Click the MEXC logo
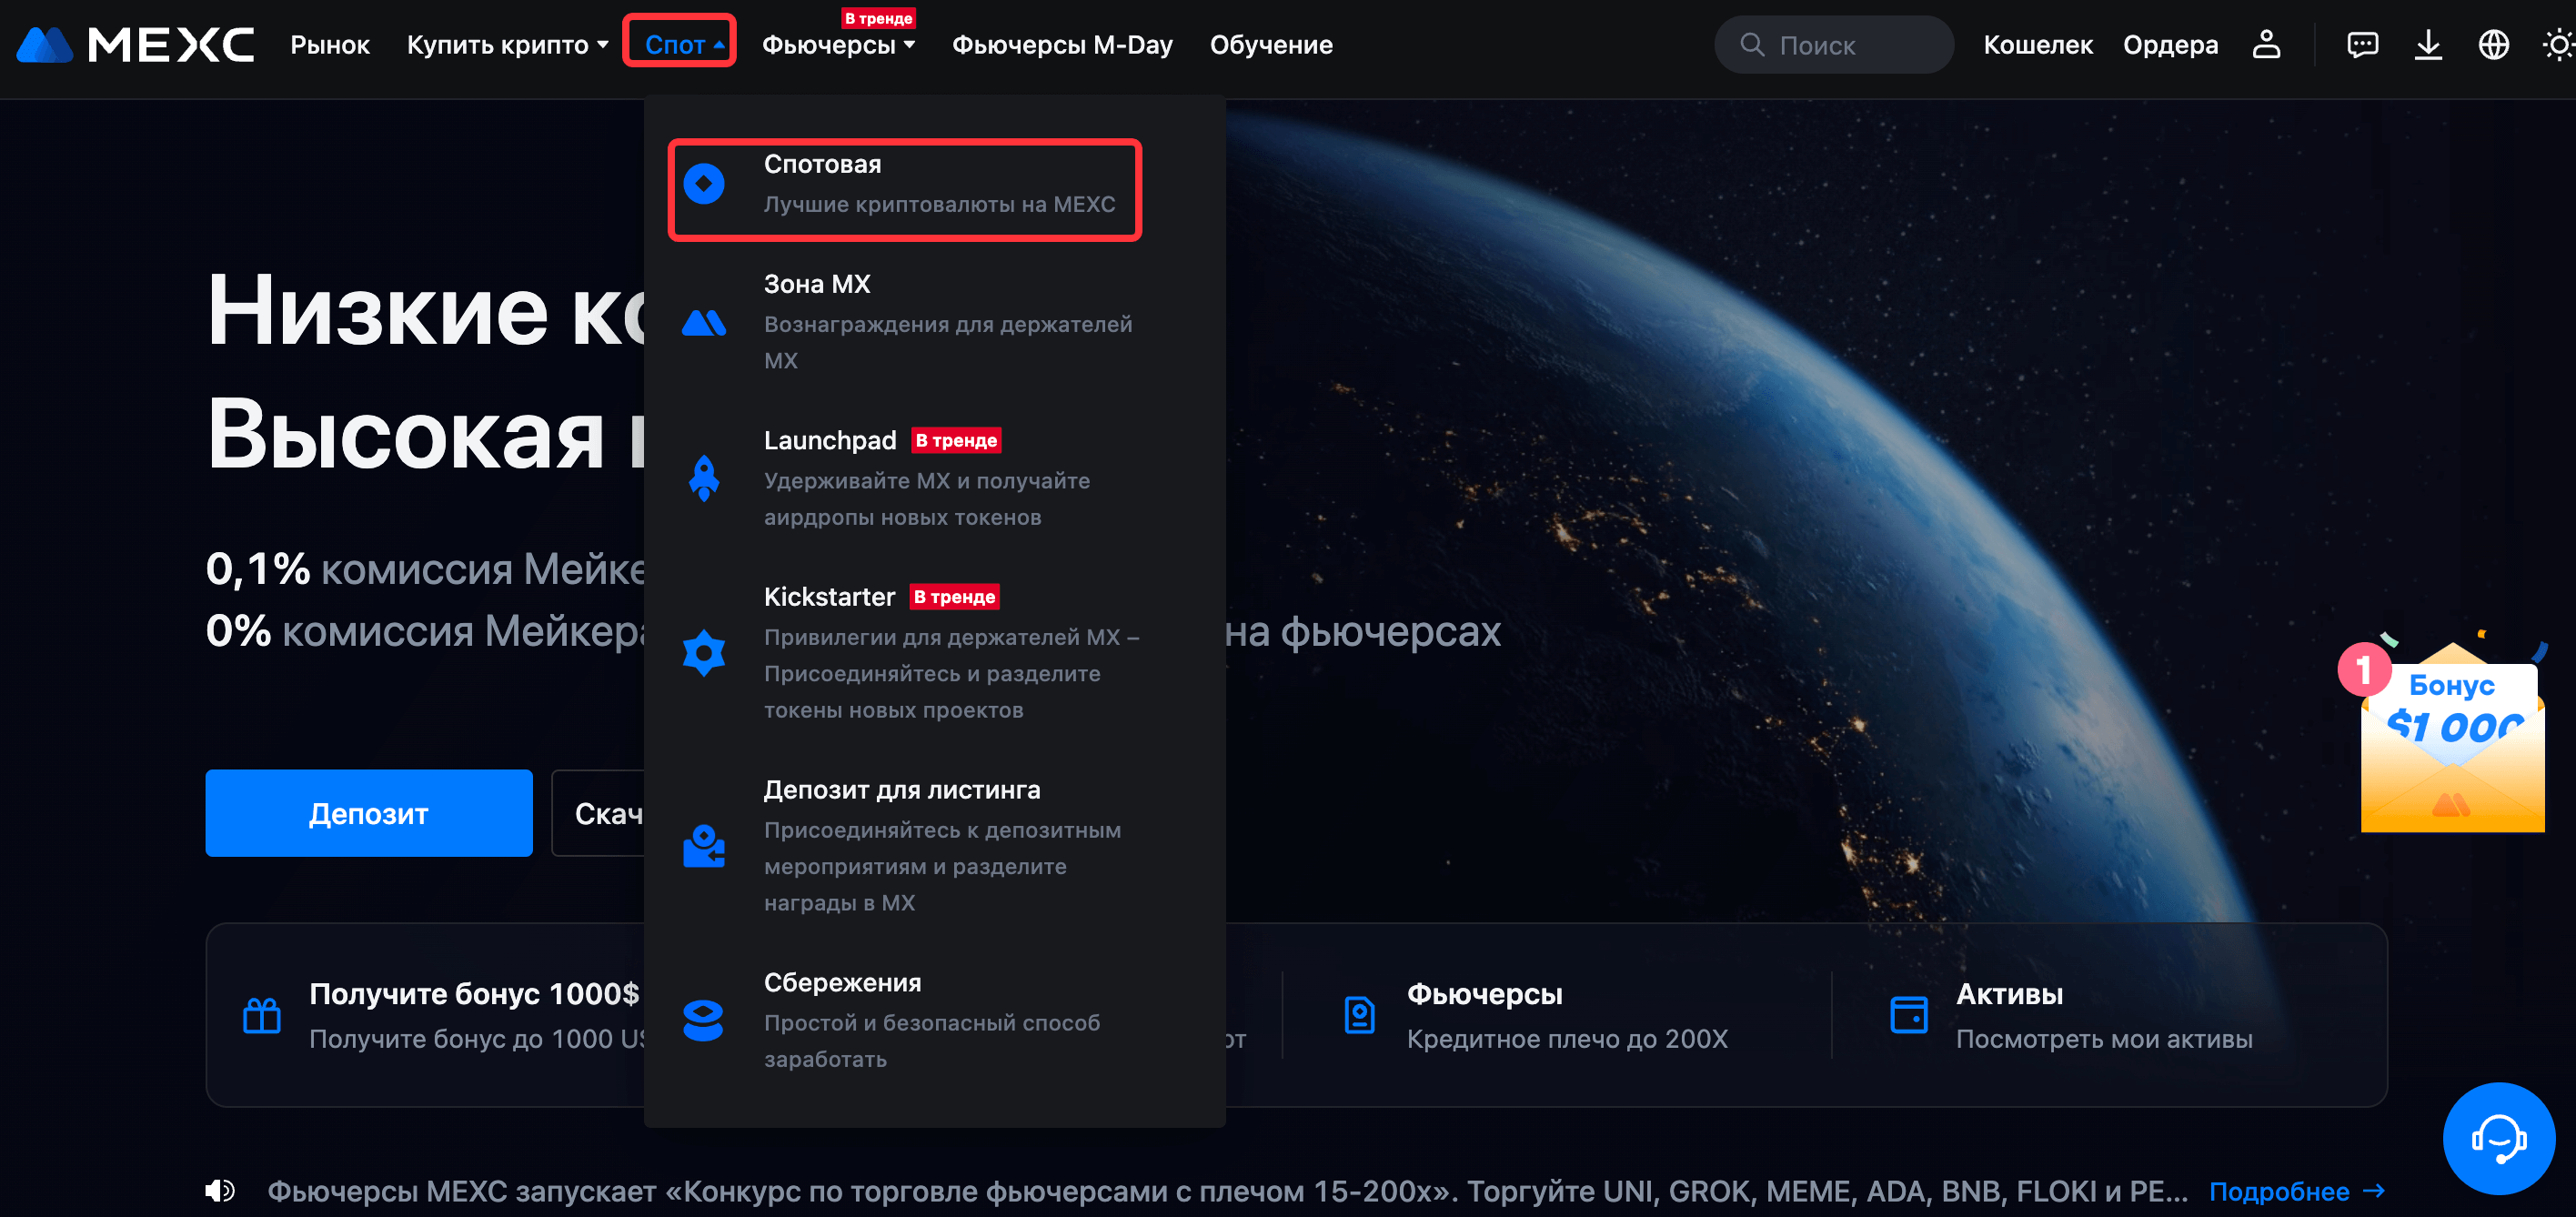The height and width of the screenshot is (1217, 2576). 135,45
